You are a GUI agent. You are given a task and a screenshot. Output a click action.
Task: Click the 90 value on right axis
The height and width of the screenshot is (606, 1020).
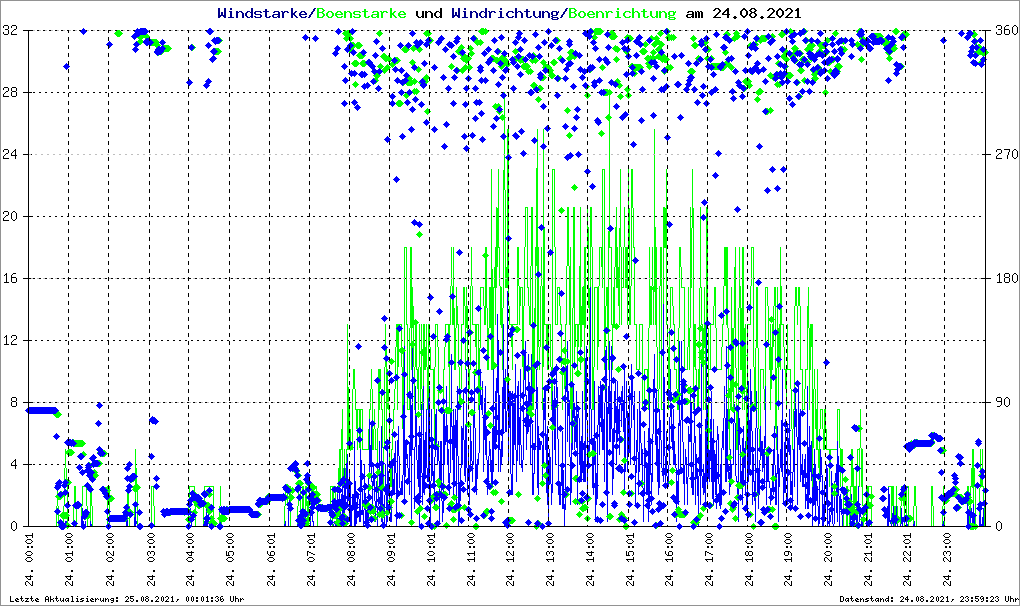pyautogui.click(x=1001, y=402)
